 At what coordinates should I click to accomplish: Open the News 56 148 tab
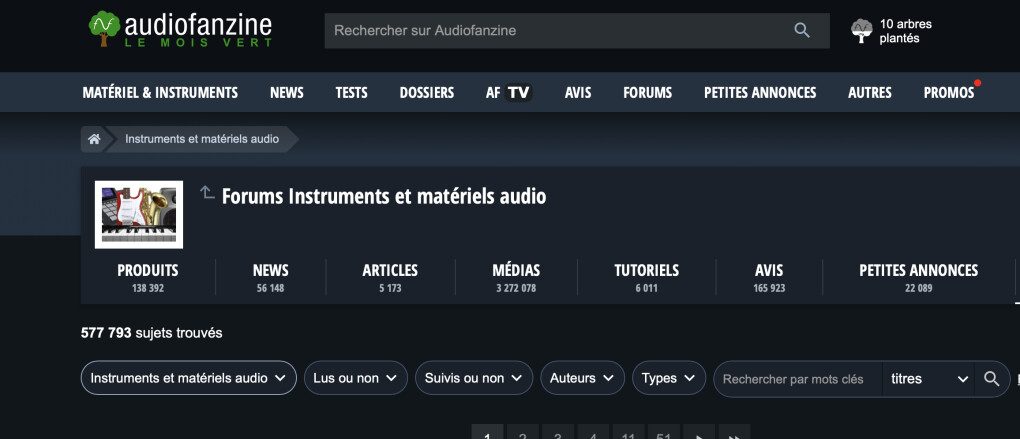coord(270,278)
